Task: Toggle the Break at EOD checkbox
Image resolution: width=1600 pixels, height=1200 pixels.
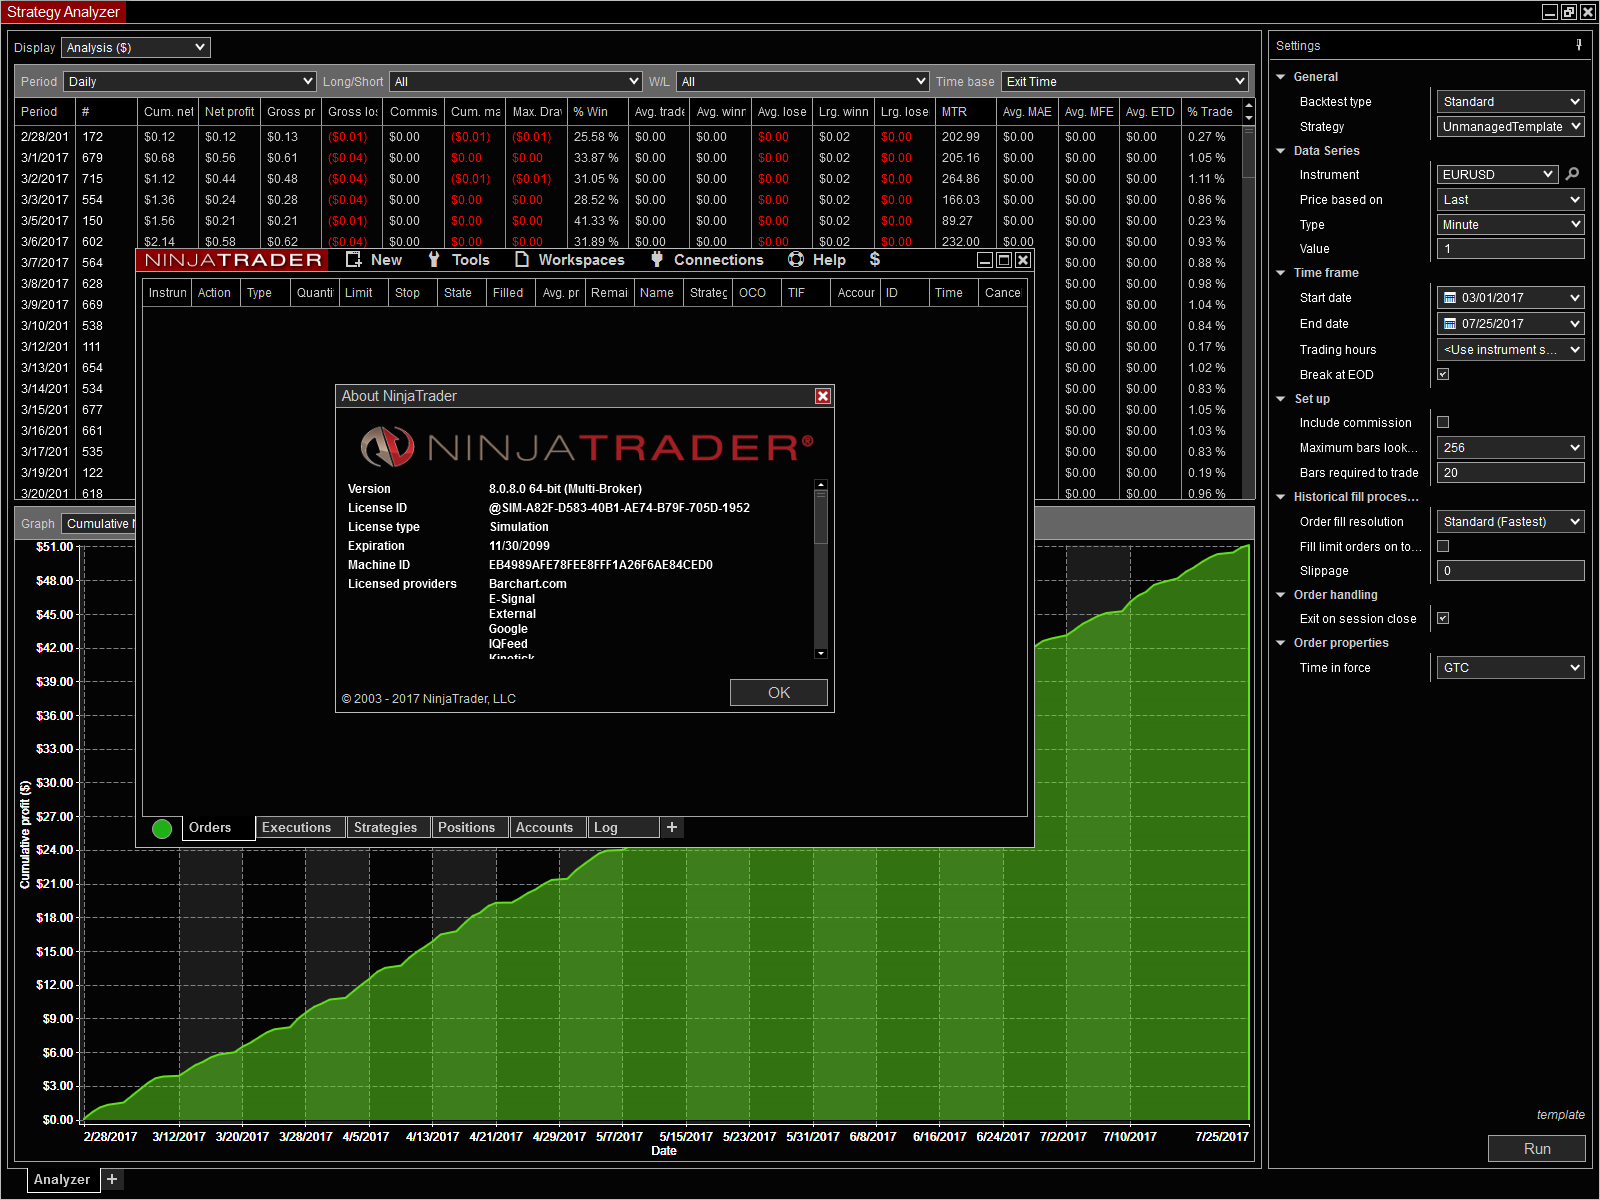Action: pos(1443,374)
